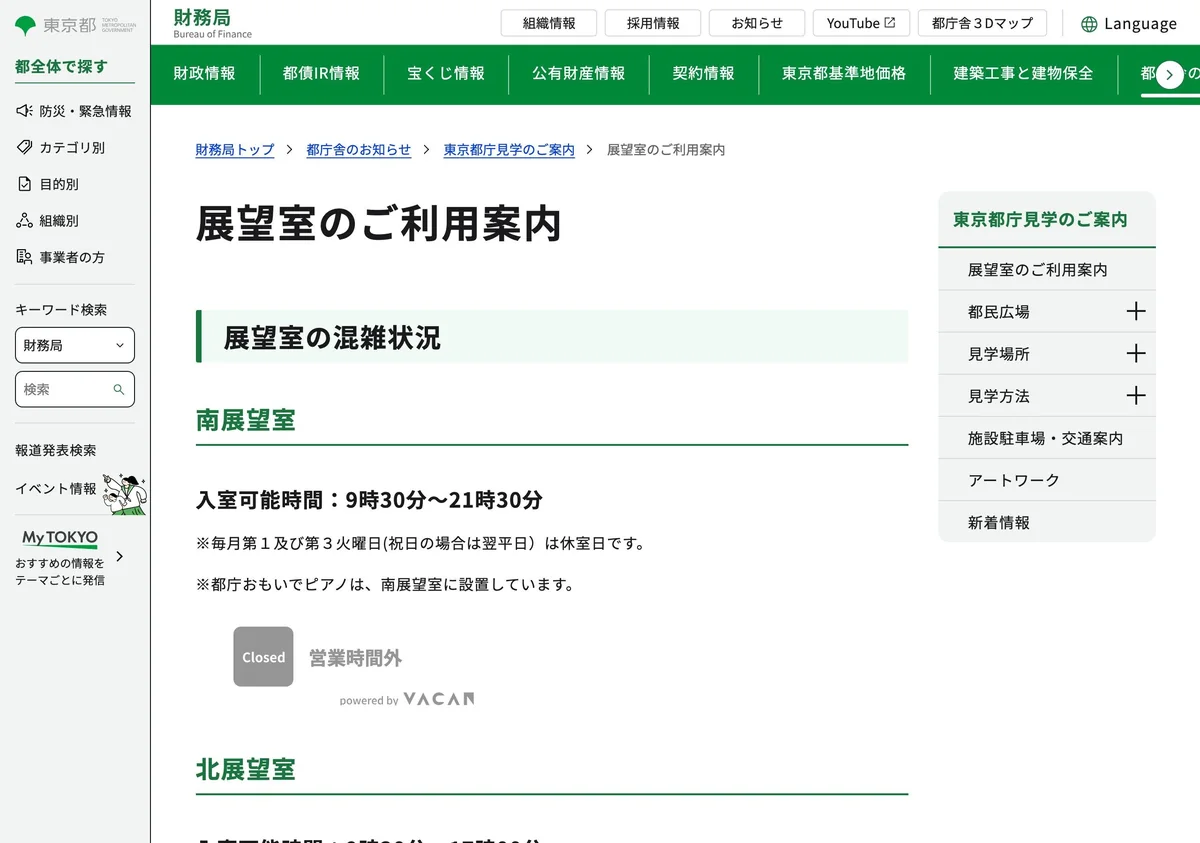This screenshot has width=1200, height=843.
Task: Click the 採用情報 header button
Action: click(653, 23)
